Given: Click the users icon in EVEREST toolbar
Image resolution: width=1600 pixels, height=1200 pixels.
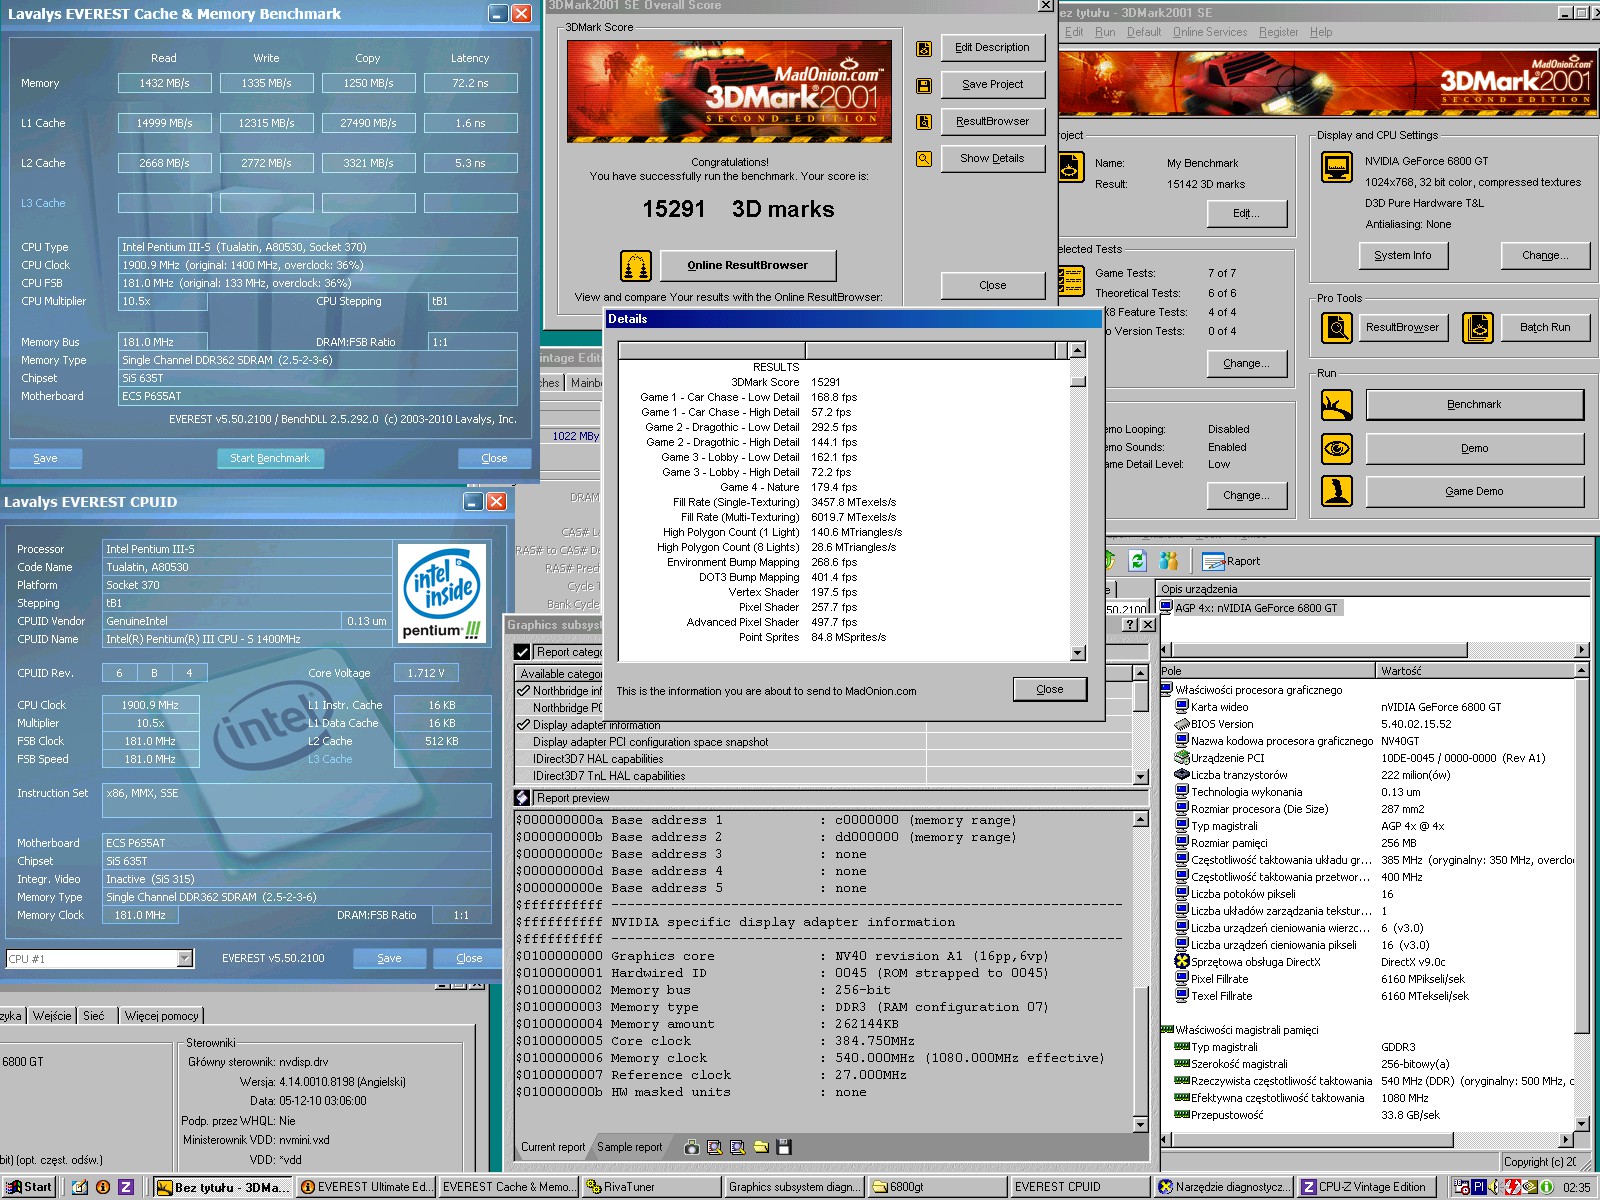Looking at the screenshot, I should pyautogui.click(x=1169, y=561).
